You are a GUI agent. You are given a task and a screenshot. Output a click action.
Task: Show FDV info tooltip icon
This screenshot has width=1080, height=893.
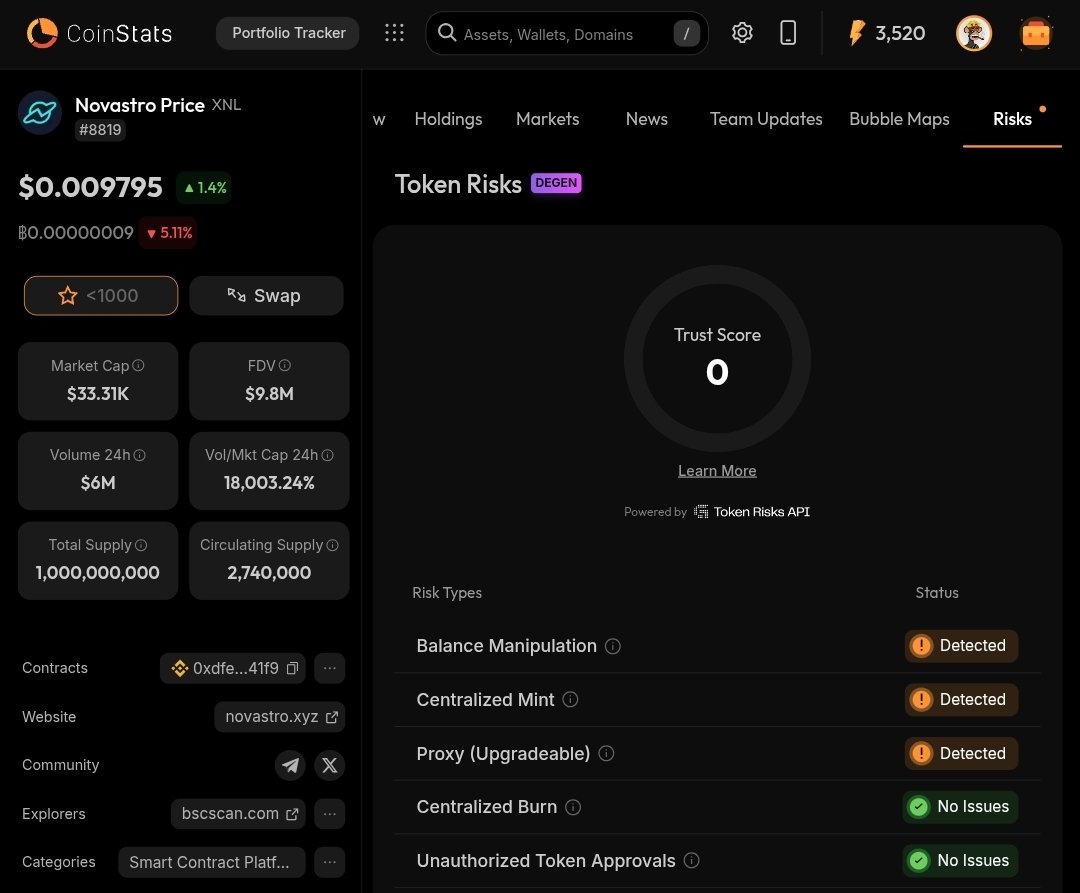[284, 366]
